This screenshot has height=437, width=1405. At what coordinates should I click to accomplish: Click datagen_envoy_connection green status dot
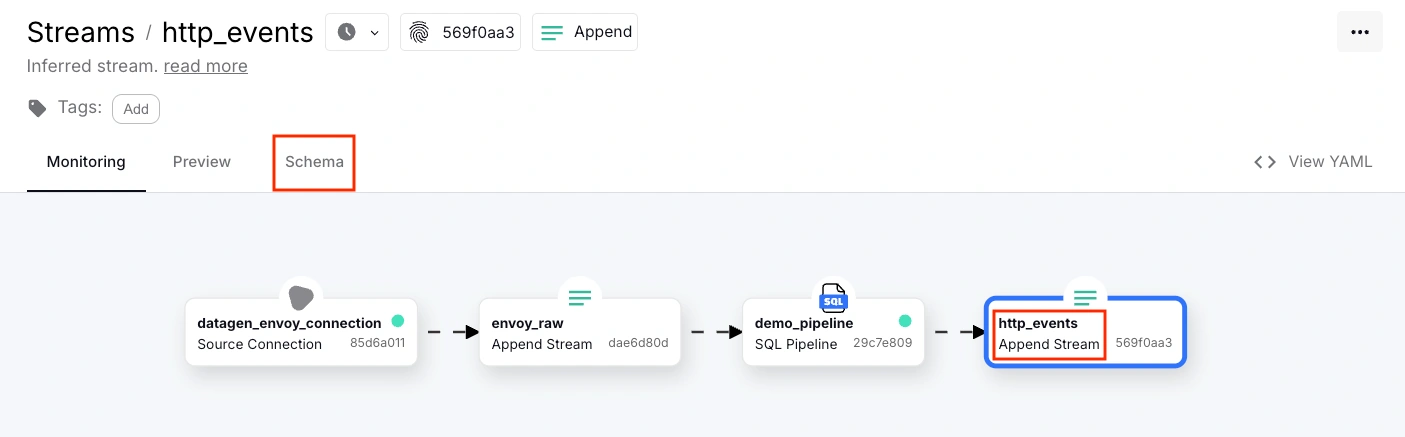click(x=398, y=322)
